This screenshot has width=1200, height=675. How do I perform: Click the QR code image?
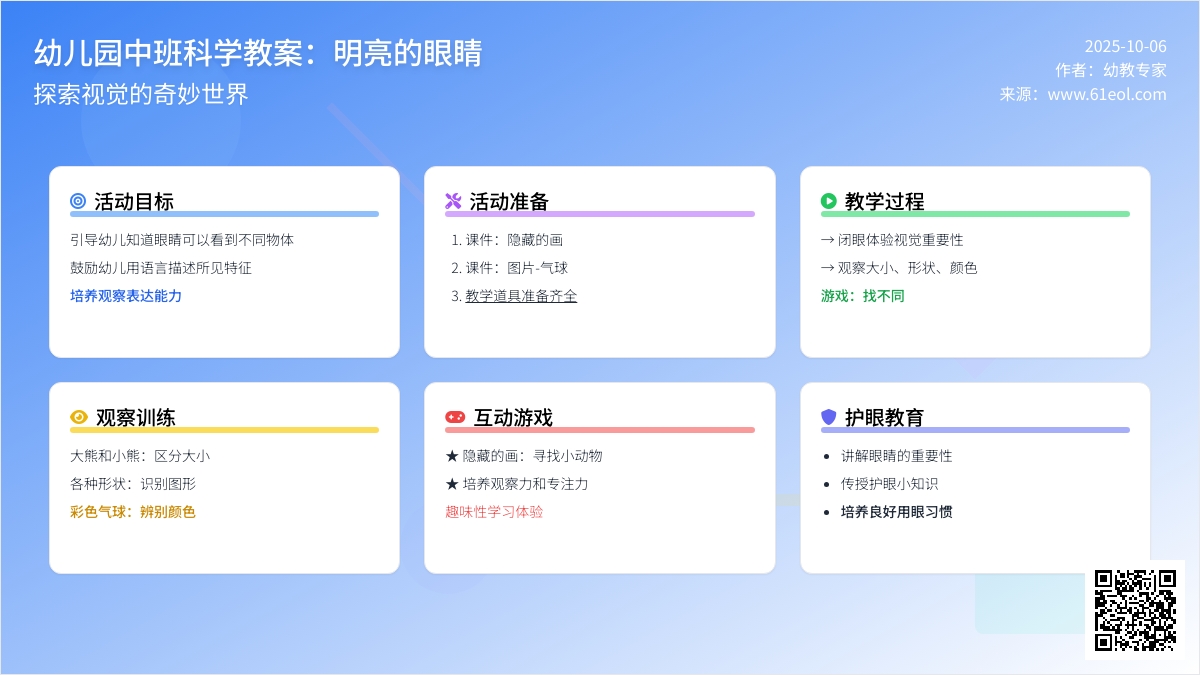point(1135,610)
